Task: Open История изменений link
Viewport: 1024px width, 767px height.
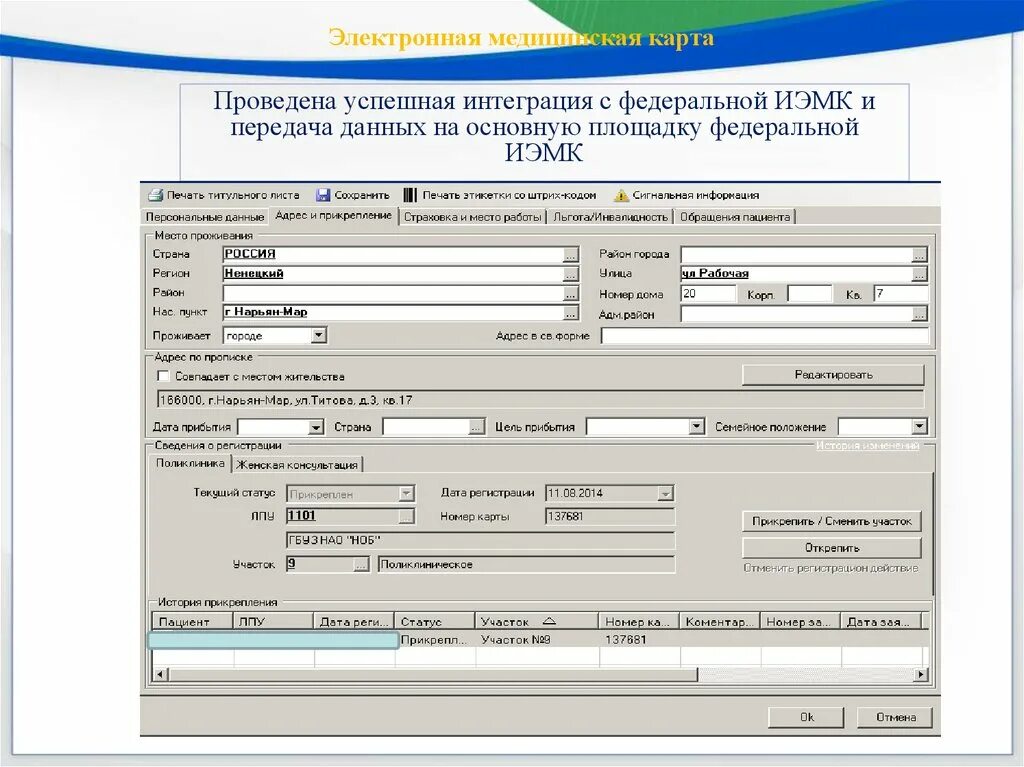Action: click(x=867, y=446)
